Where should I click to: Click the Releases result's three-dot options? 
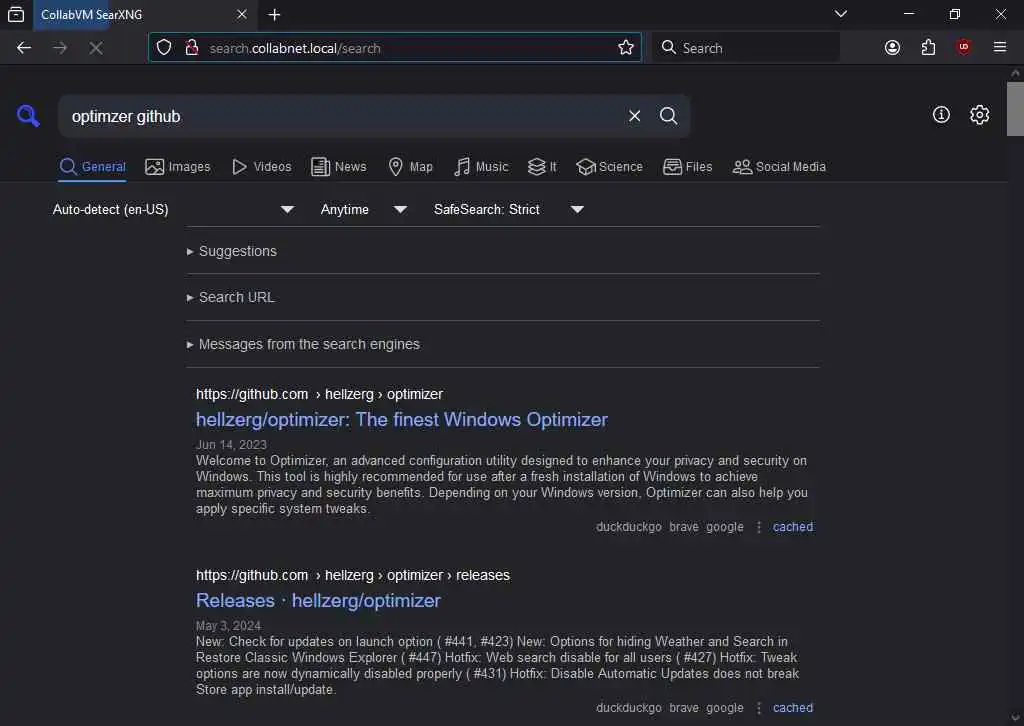(x=758, y=708)
